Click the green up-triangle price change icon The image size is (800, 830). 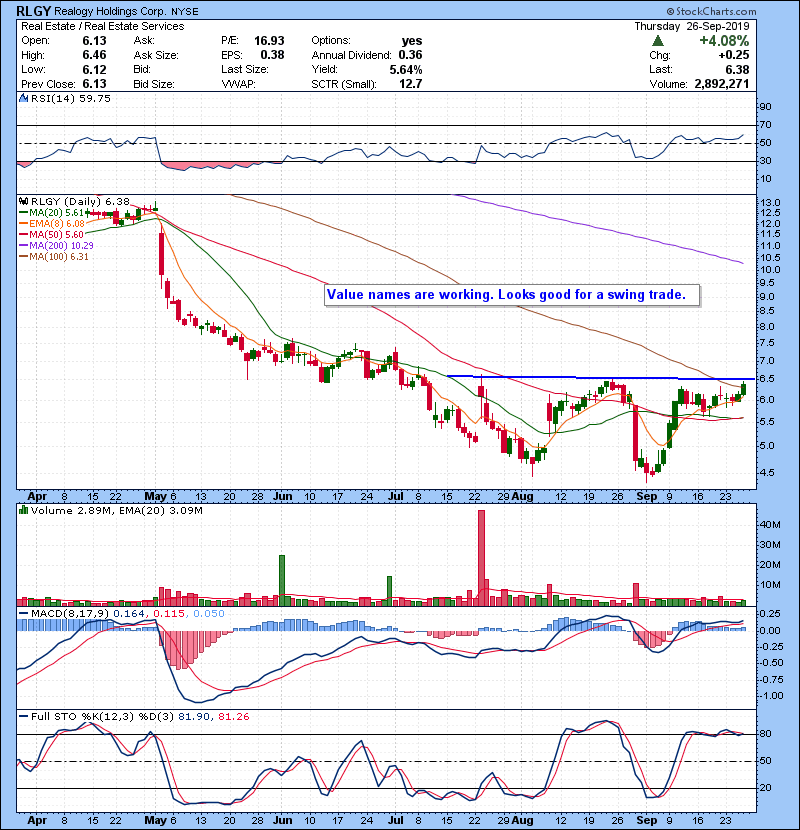click(x=658, y=41)
